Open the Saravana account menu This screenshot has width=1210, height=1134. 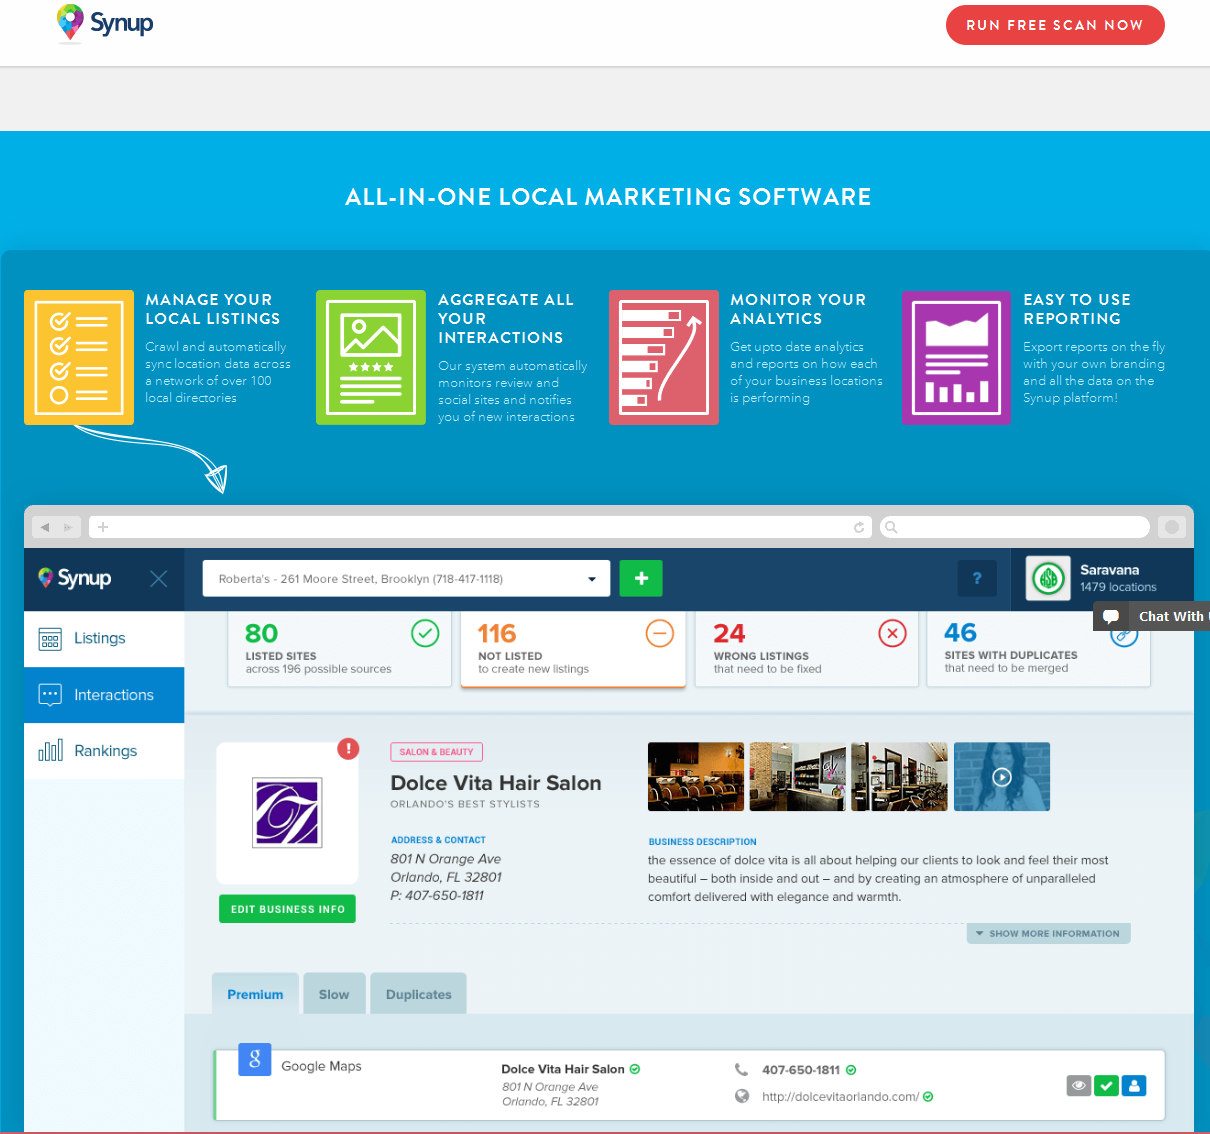[x=1096, y=578]
